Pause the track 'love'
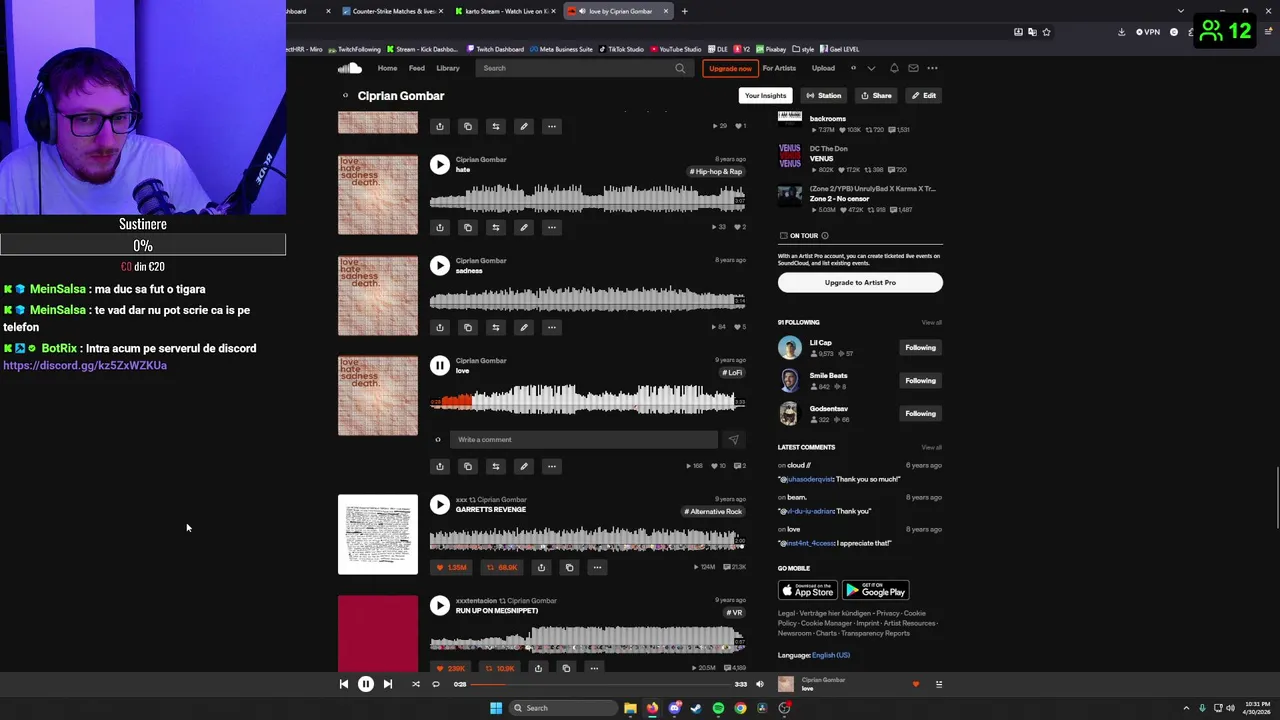 coord(440,366)
